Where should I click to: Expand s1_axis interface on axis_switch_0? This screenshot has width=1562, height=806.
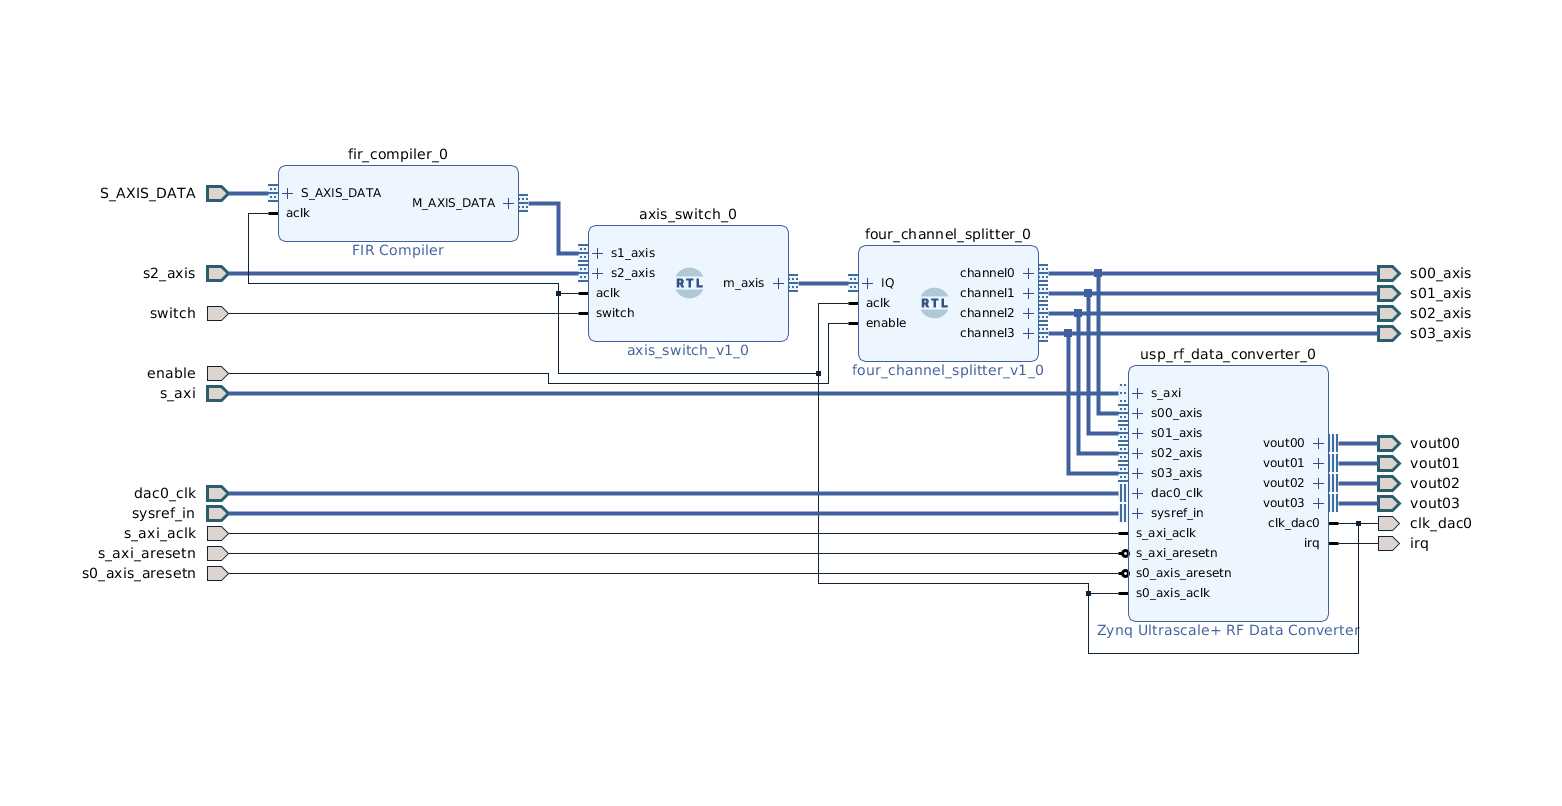(598, 253)
